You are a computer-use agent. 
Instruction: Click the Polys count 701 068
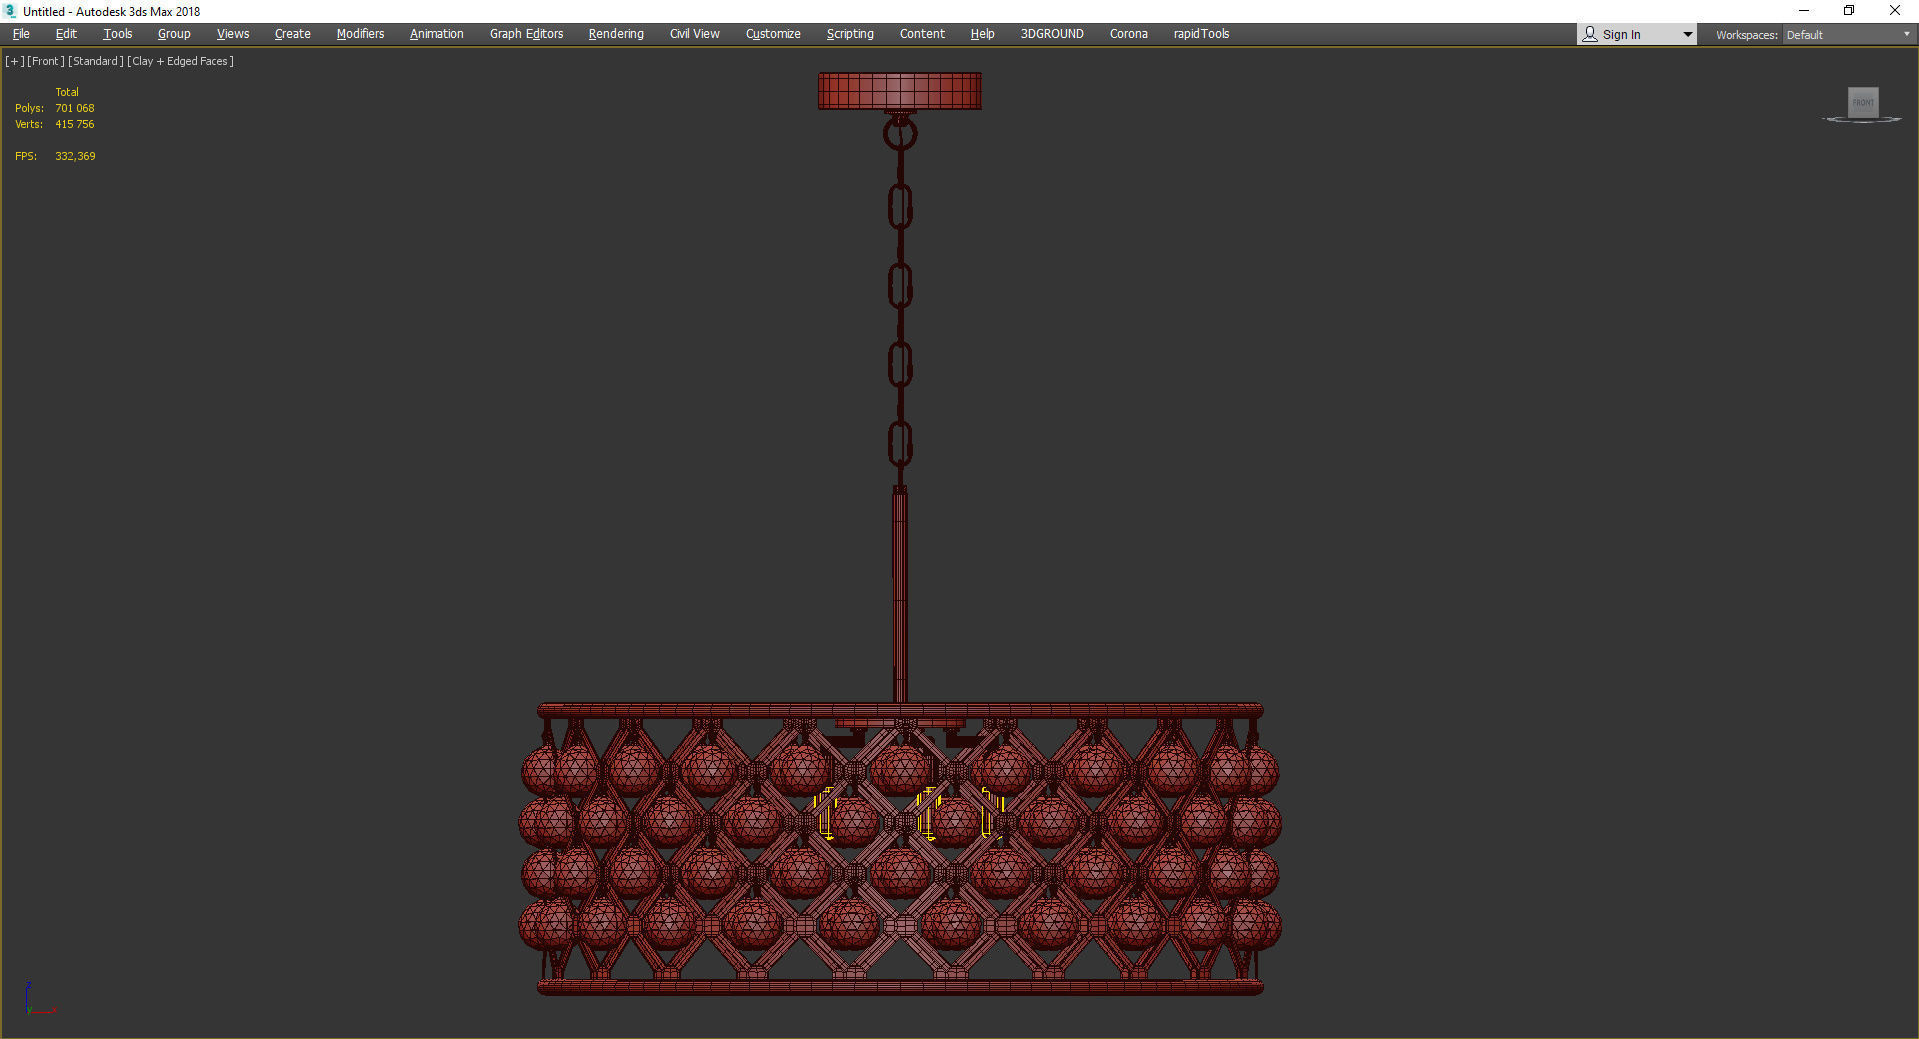[75, 108]
